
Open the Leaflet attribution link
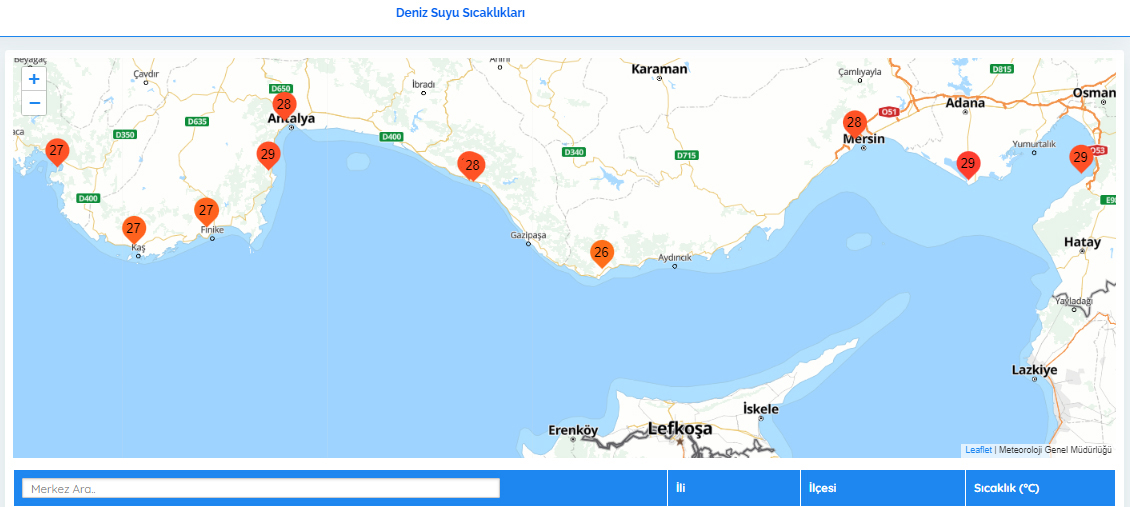pos(978,450)
